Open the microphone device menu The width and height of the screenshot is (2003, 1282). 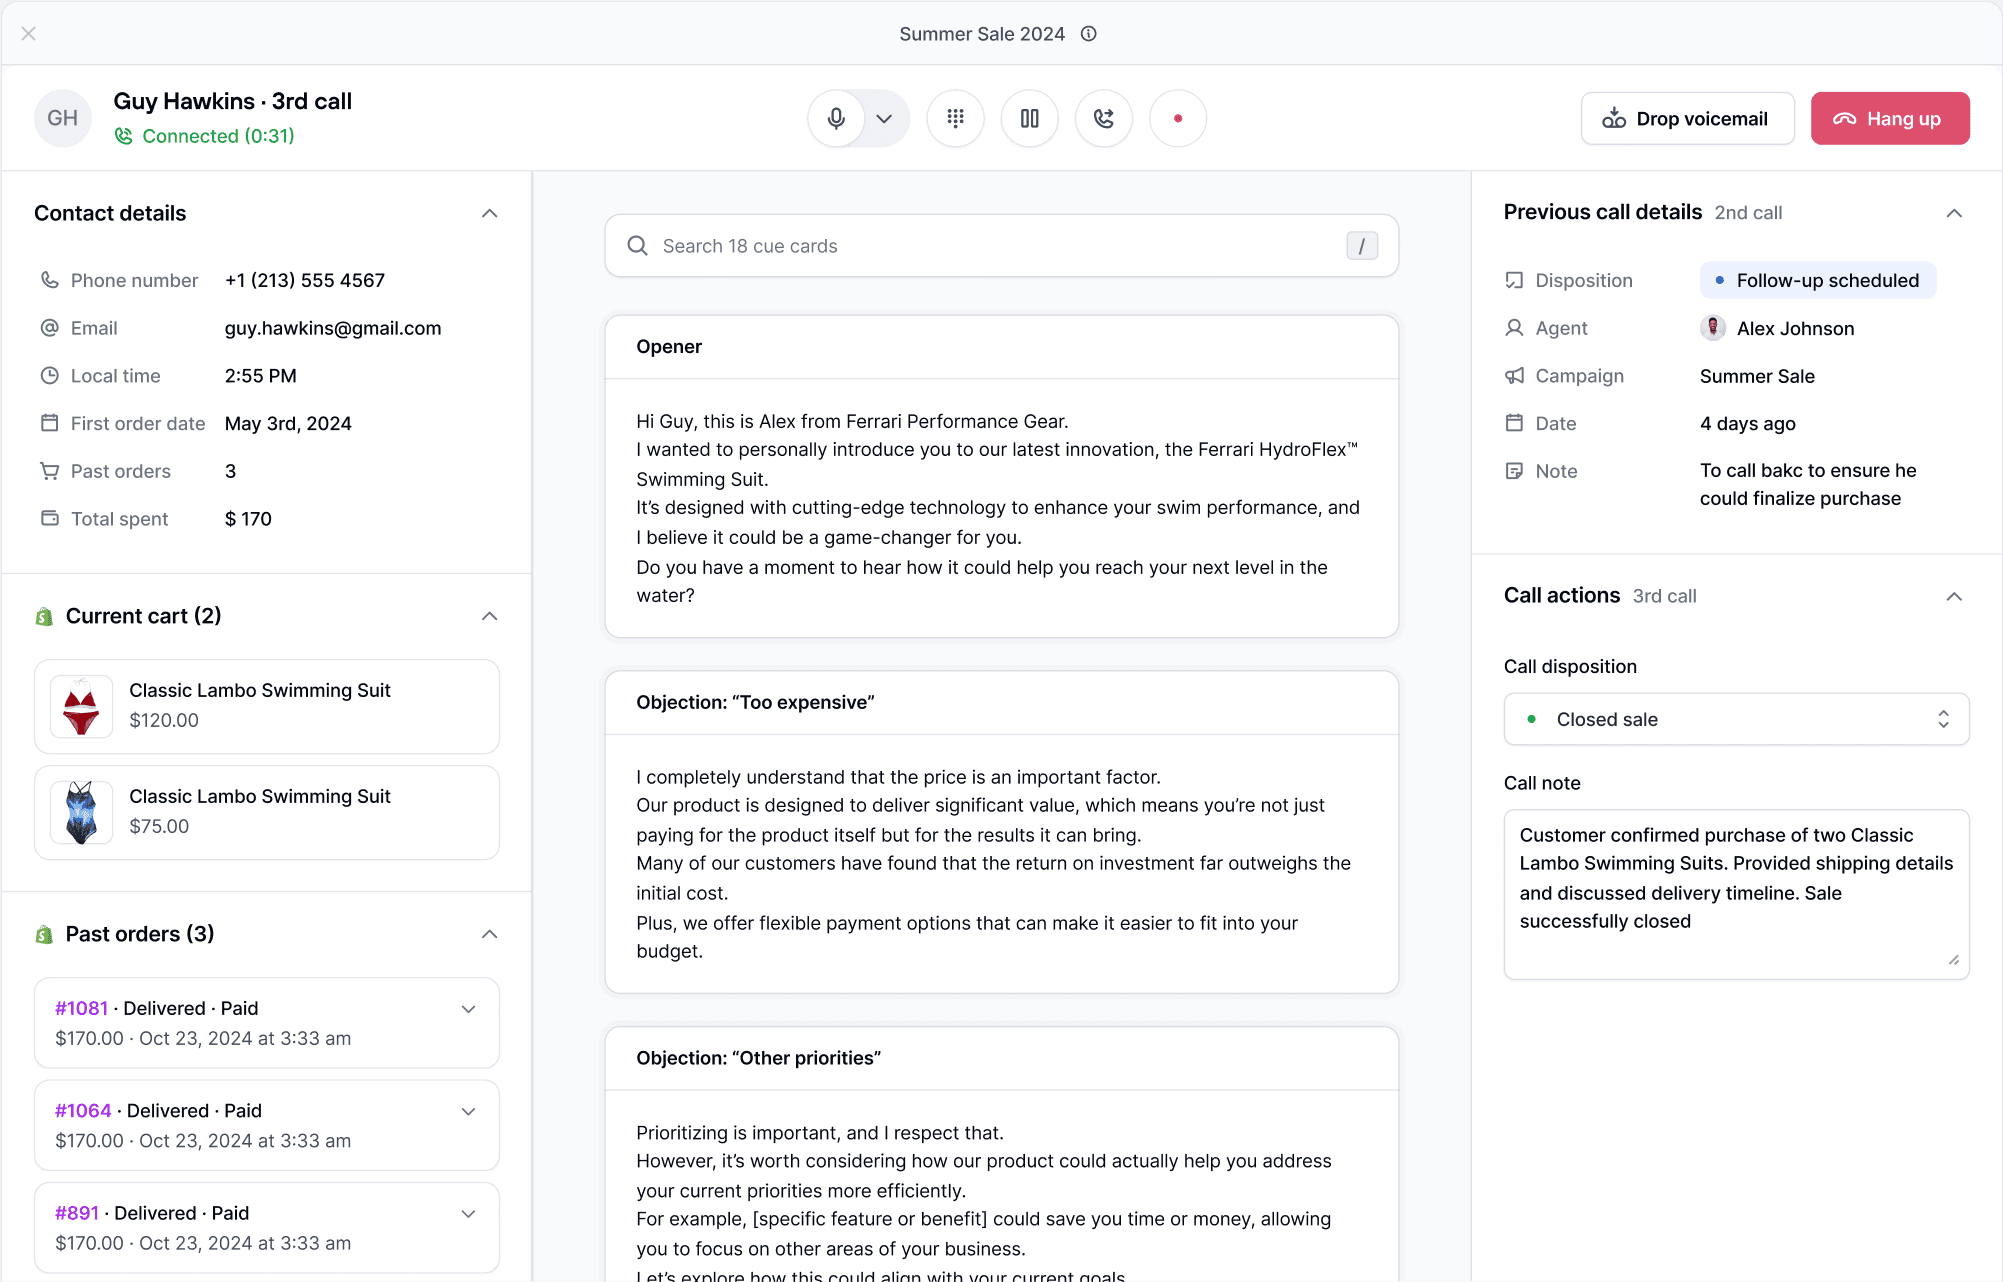(884, 118)
